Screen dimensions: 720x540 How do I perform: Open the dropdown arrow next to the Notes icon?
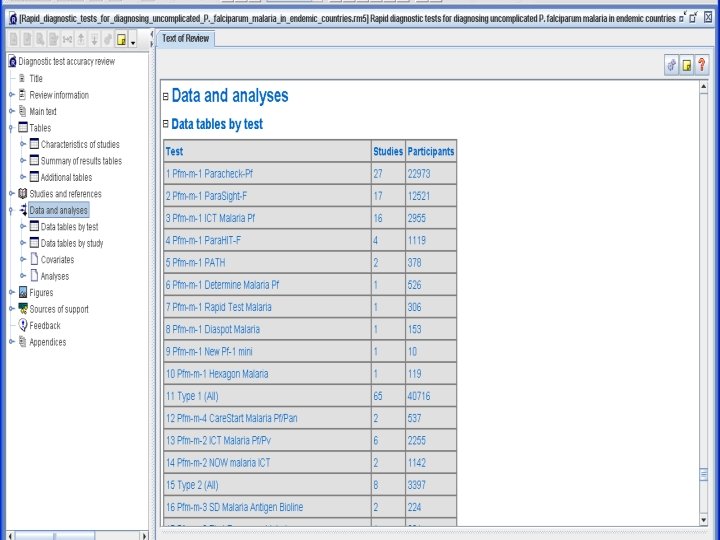(133, 42)
